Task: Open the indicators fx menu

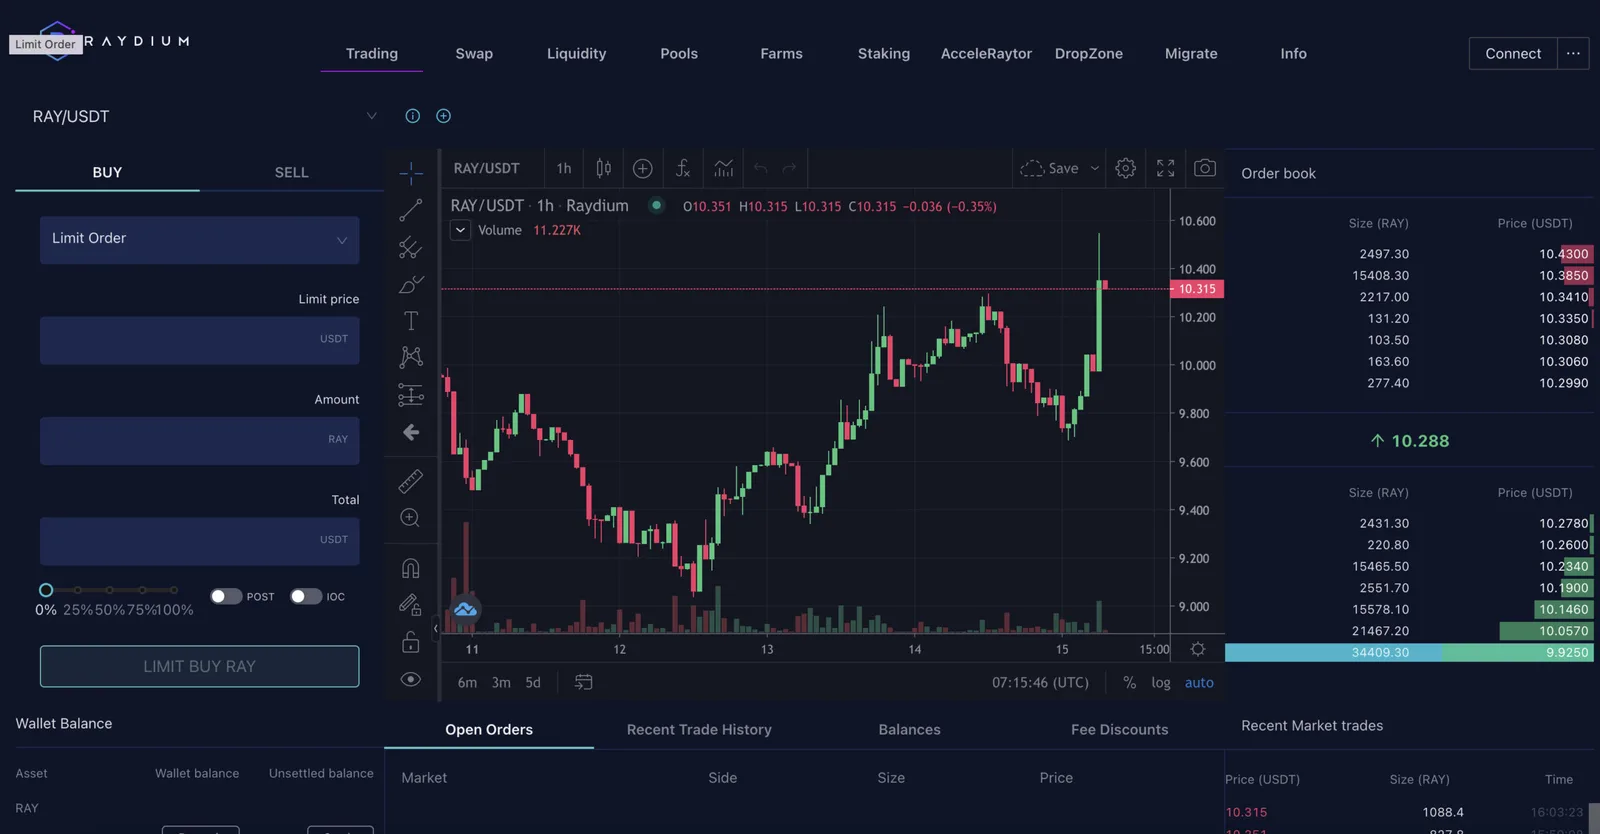Action: pyautogui.click(x=683, y=168)
